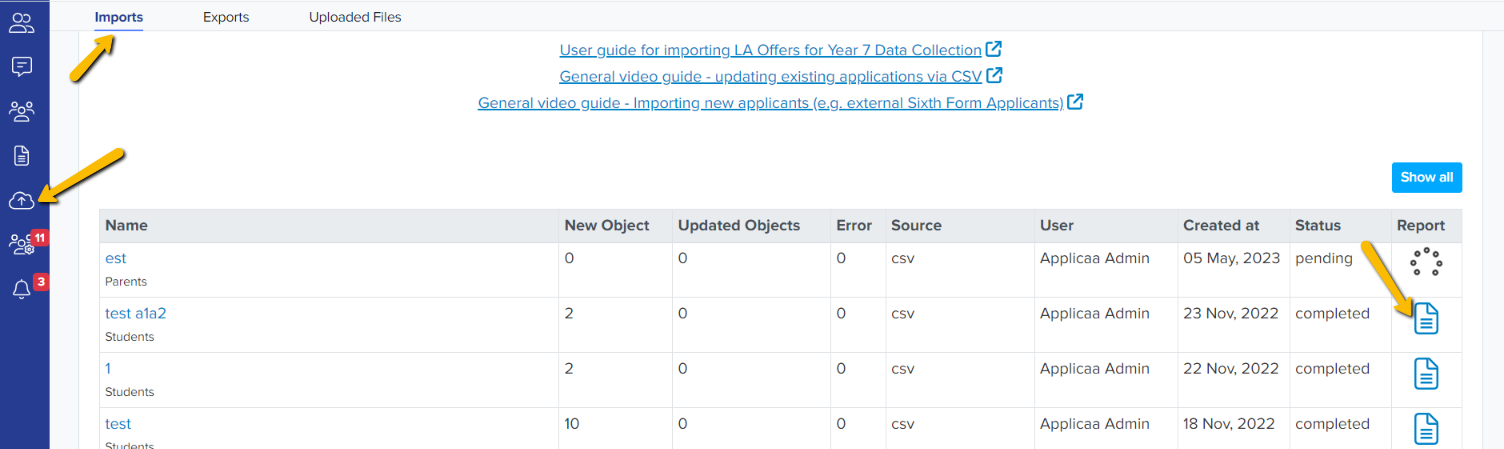Select the Imports tab
This screenshot has width=1504, height=449.
[x=119, y=17]
